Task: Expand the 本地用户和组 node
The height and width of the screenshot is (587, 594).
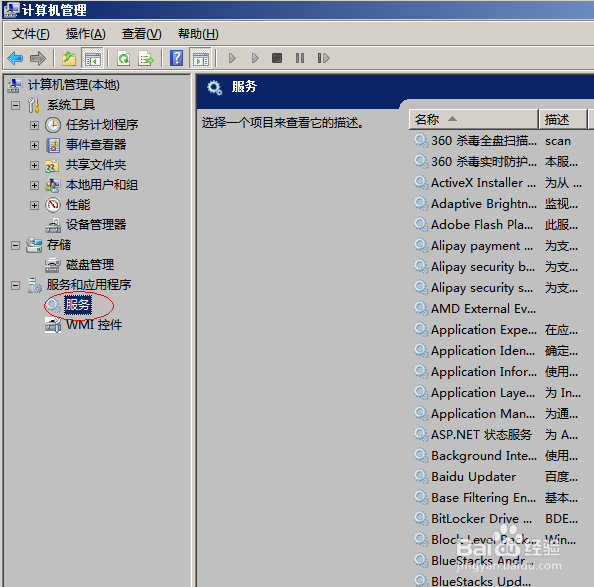Action: 34,185
